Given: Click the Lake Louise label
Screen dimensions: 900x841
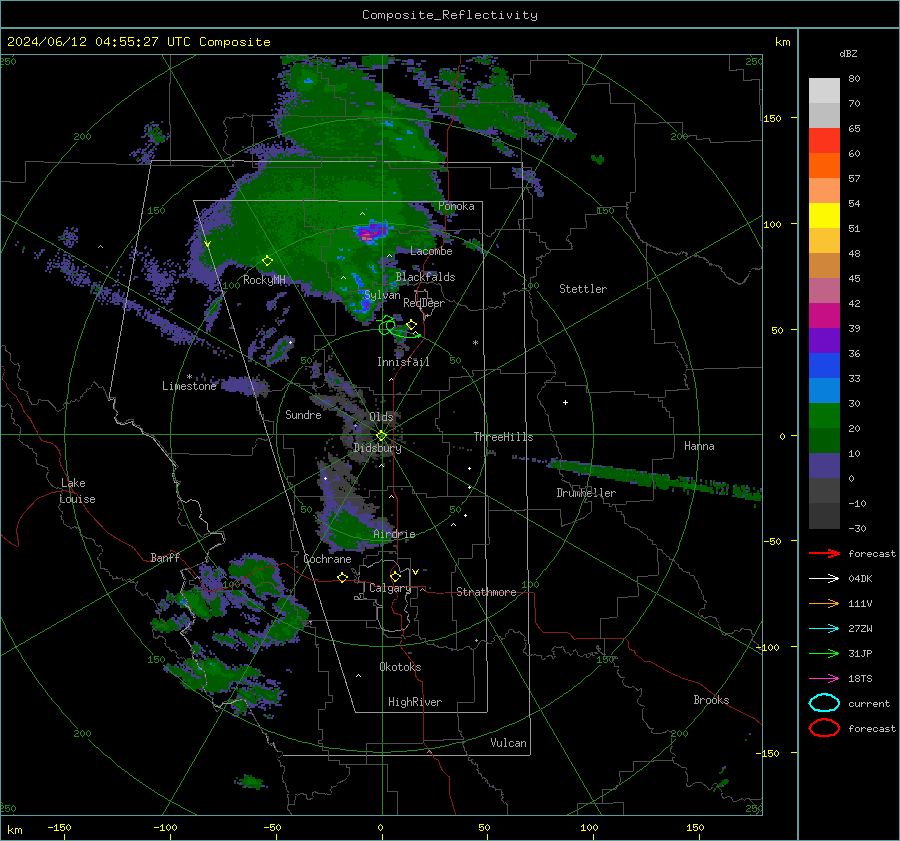Looking at the screenshot, I should 78,491.
